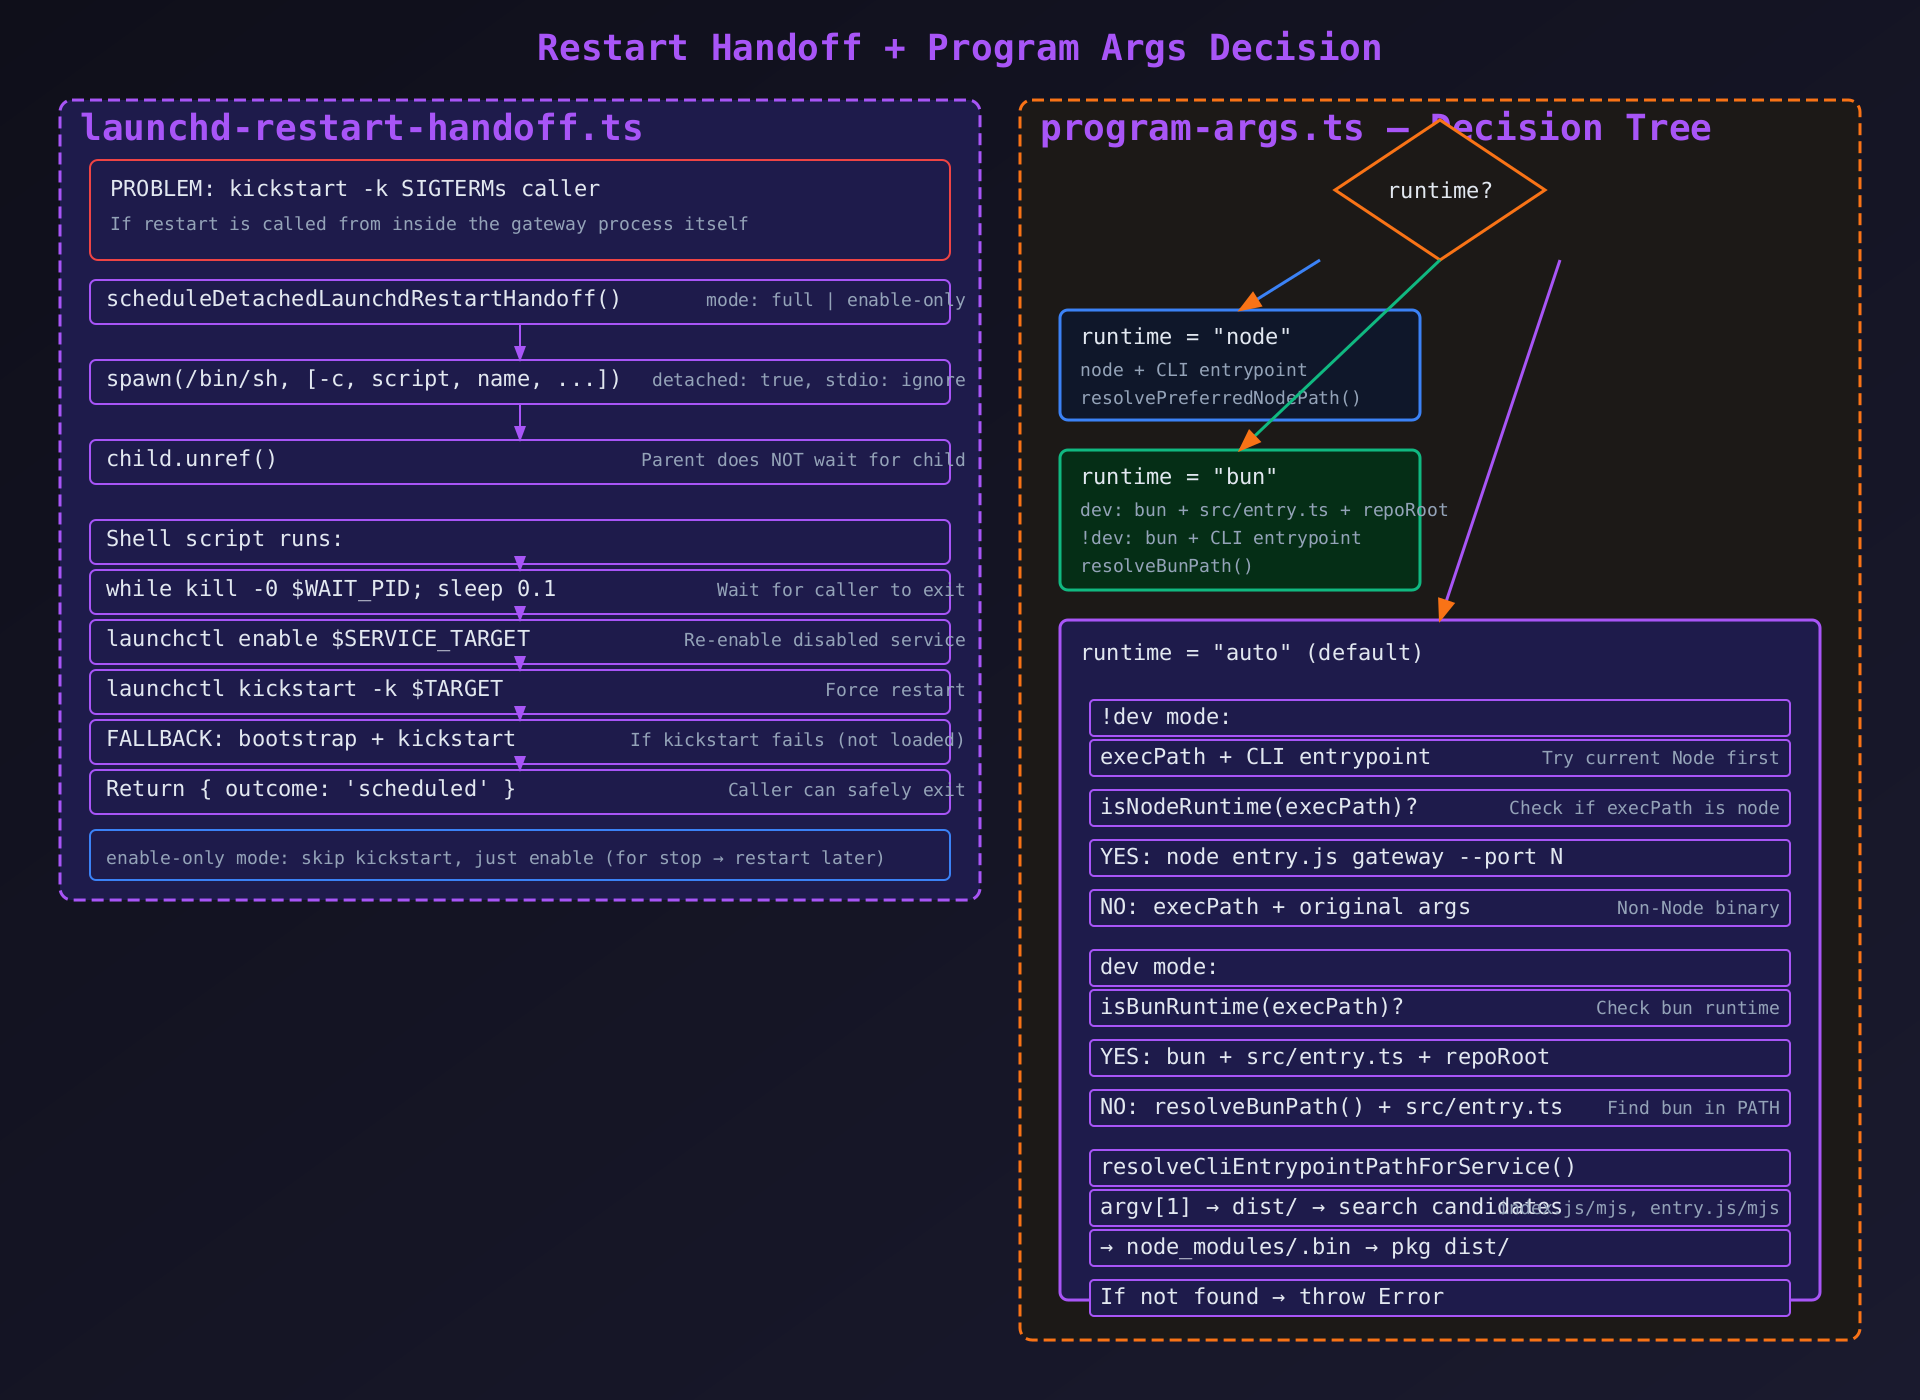Select the while kill -0 $WAIT_PID row

coord(519,590)
